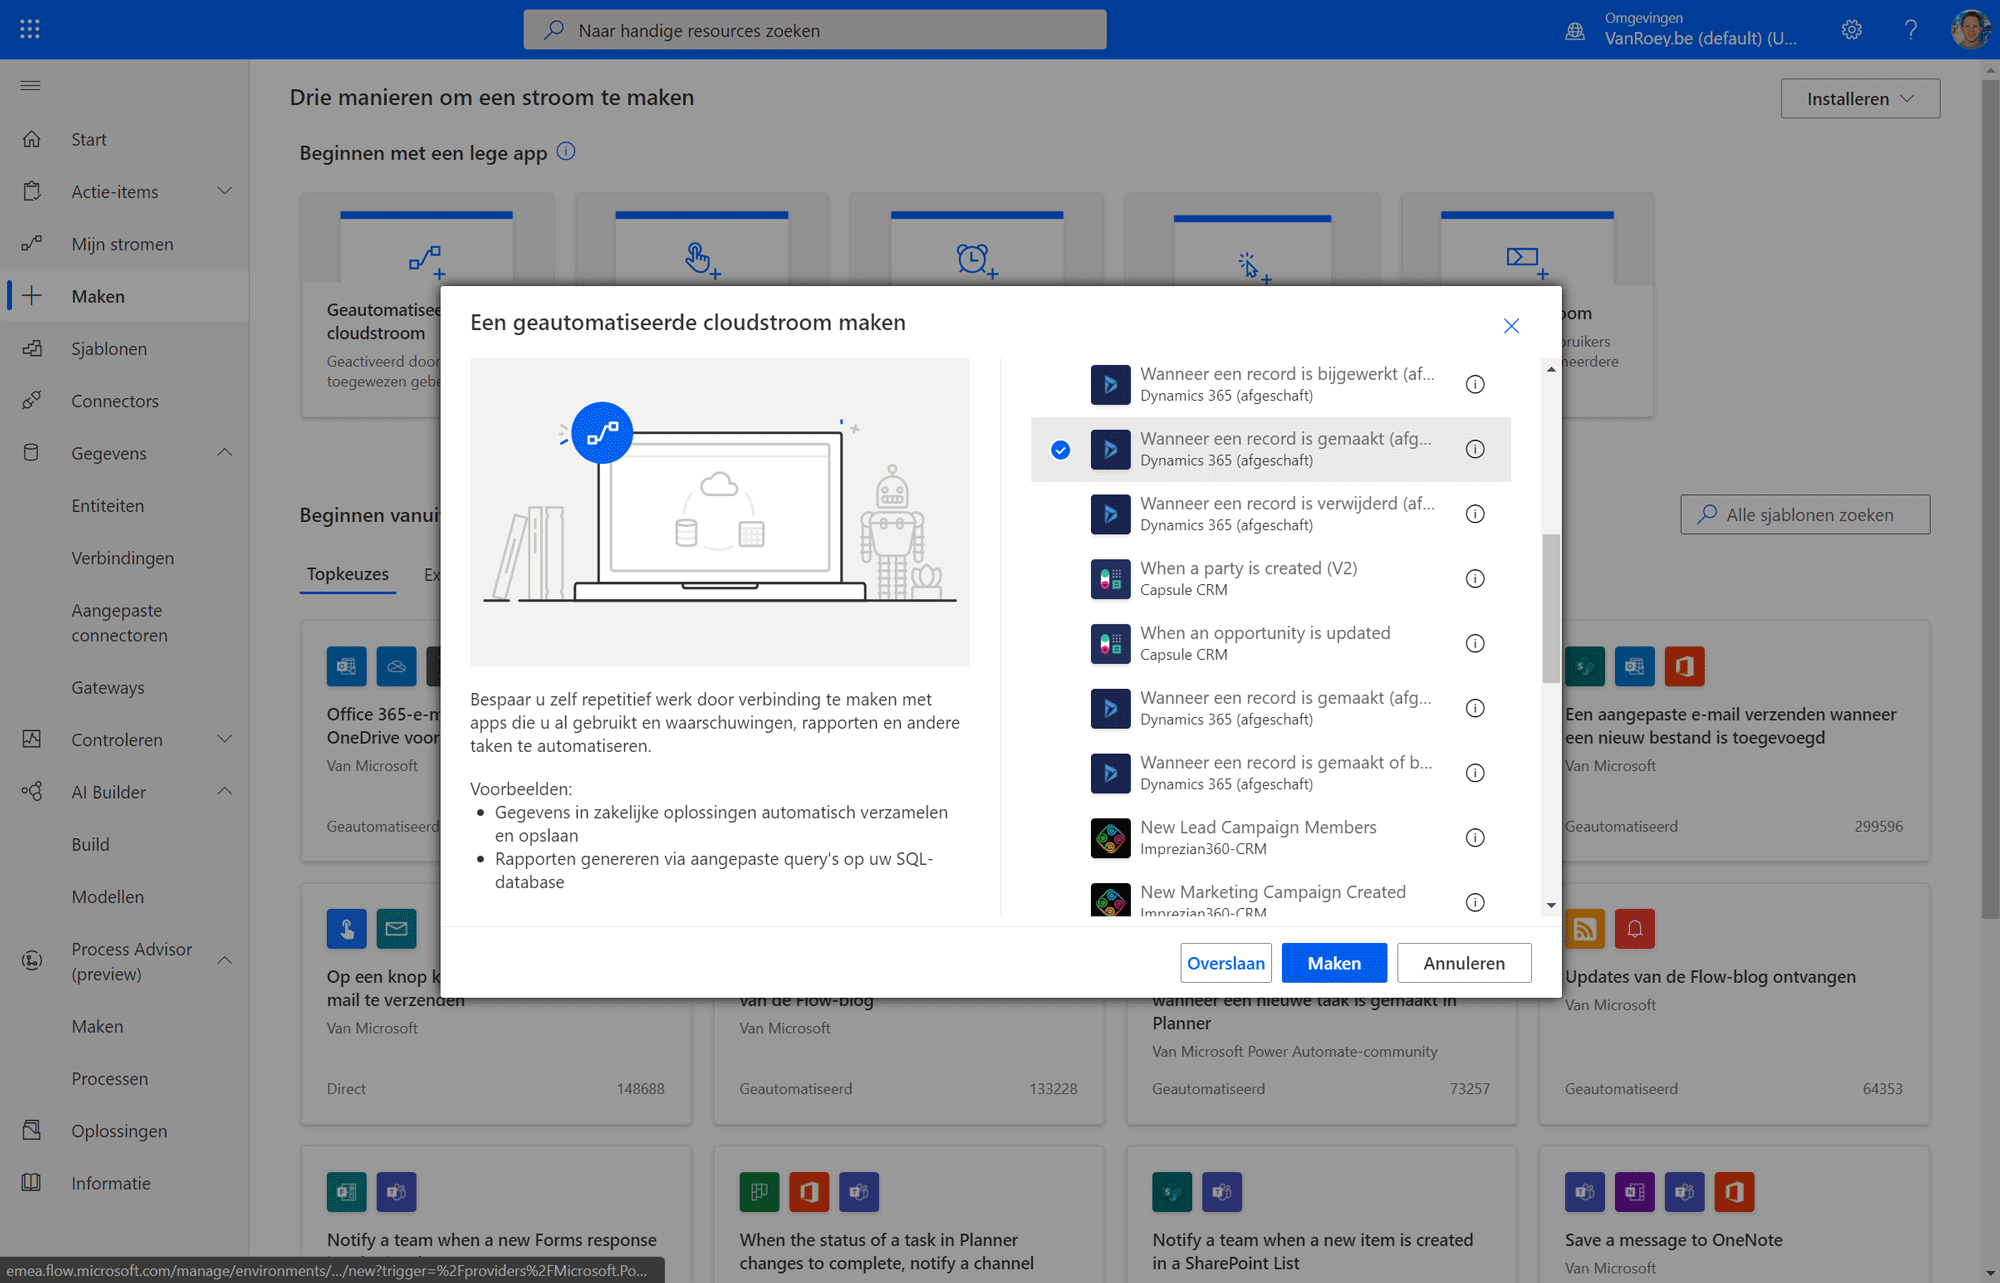
Task: Open the settings gear icon
Action: [1851, 30]
